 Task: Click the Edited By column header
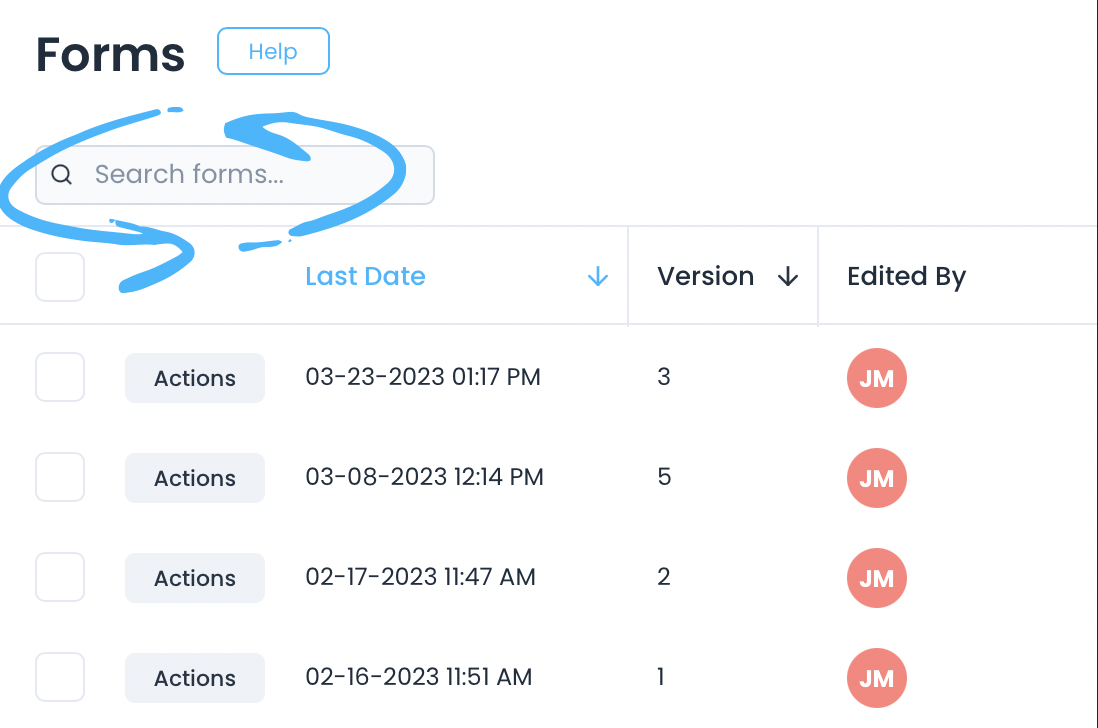tap(906, 277)
